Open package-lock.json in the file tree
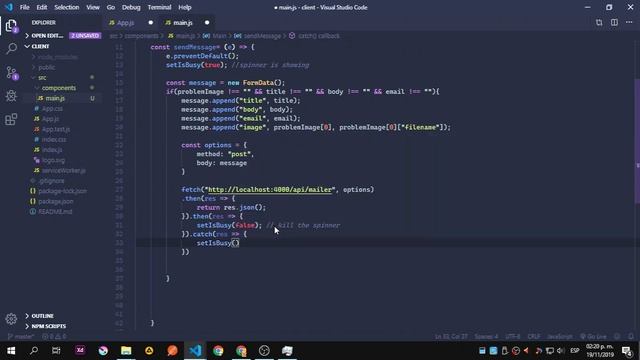640x360 pixels. (x=62, y=191)
